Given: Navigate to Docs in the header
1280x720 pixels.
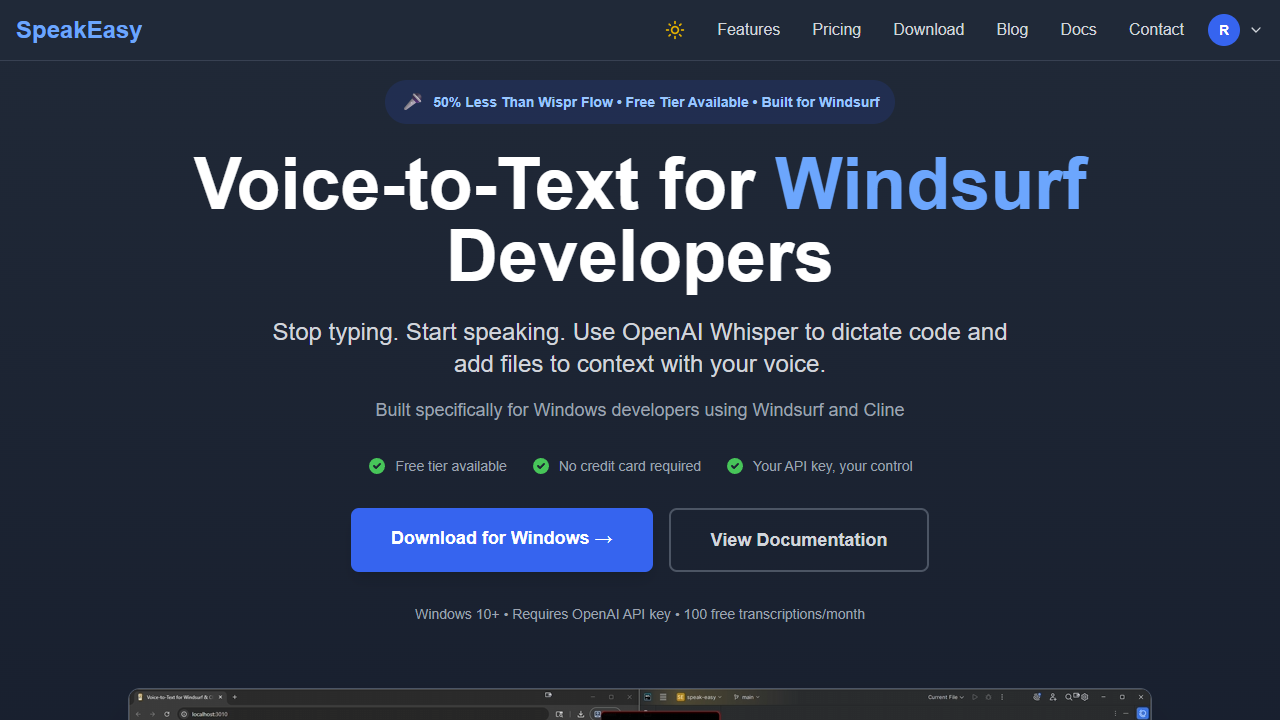Looking at the screenshot, I should tap(1078, 30).
